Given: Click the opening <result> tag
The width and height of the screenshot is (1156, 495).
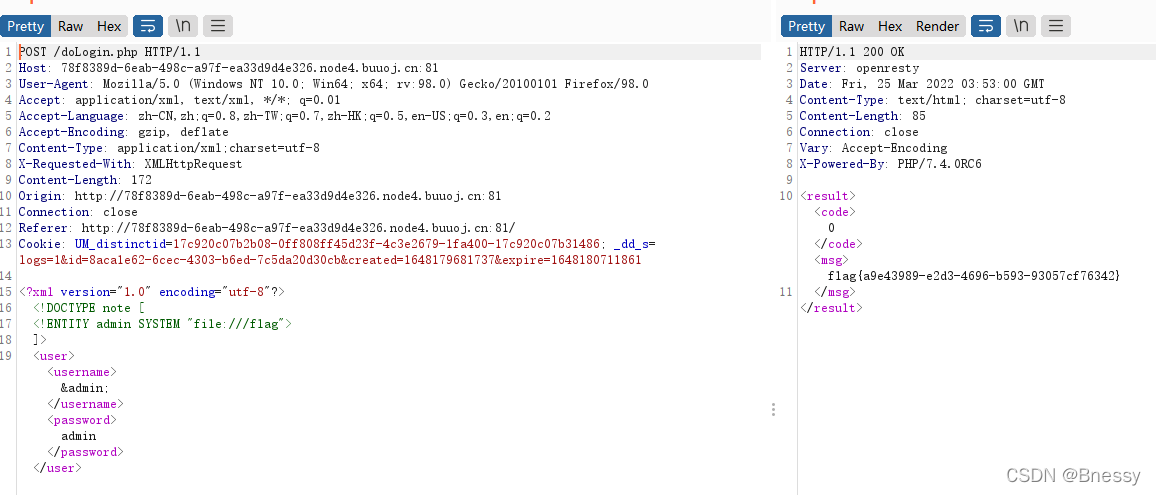Looking at the screenshot, I should pyautogui.click(x=828, y=196).
